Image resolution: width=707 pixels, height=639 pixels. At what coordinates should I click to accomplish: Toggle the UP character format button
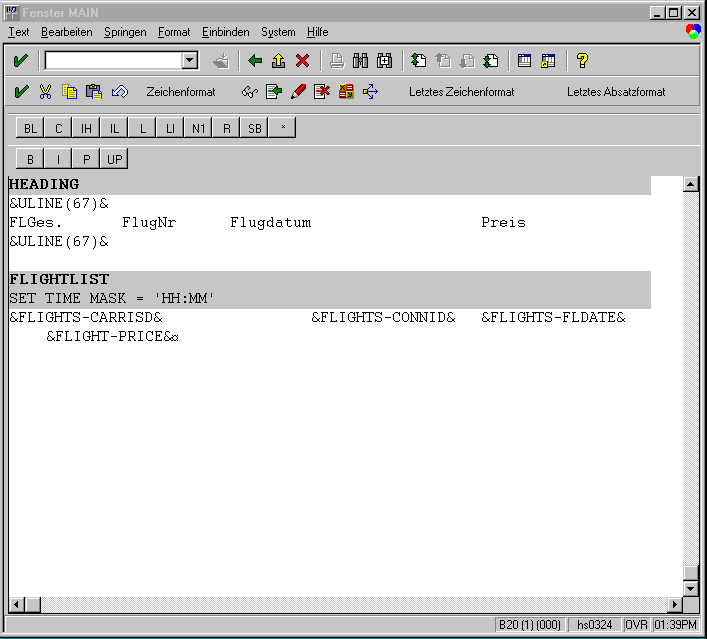[115, 159]
